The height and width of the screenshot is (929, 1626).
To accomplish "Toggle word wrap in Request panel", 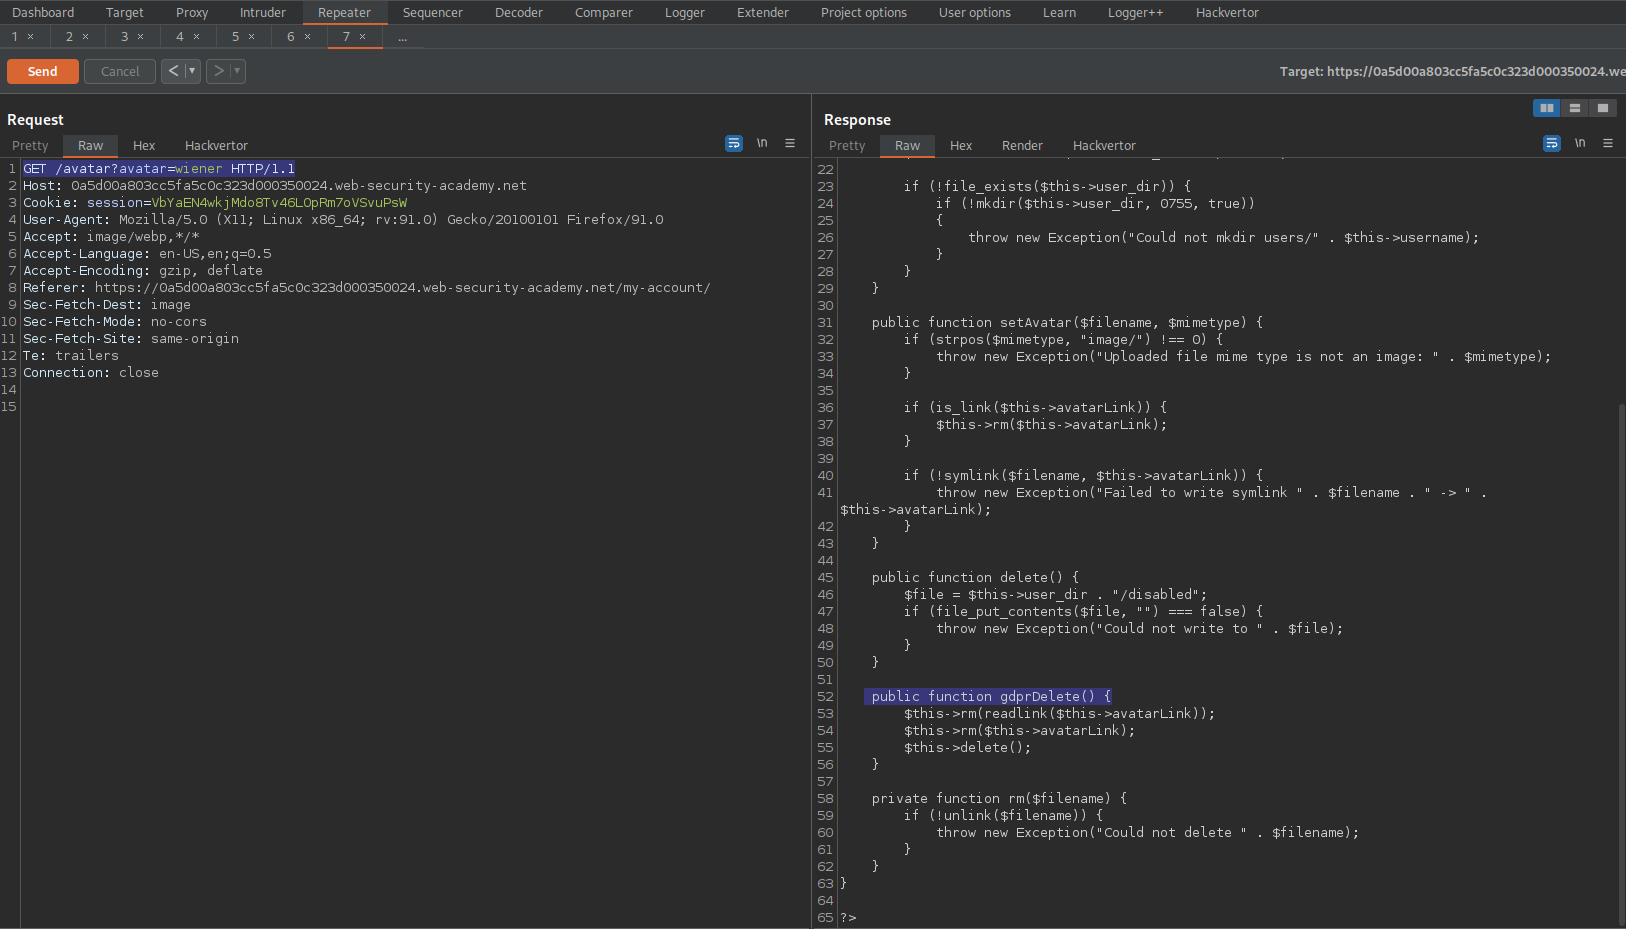I will 734,143.
